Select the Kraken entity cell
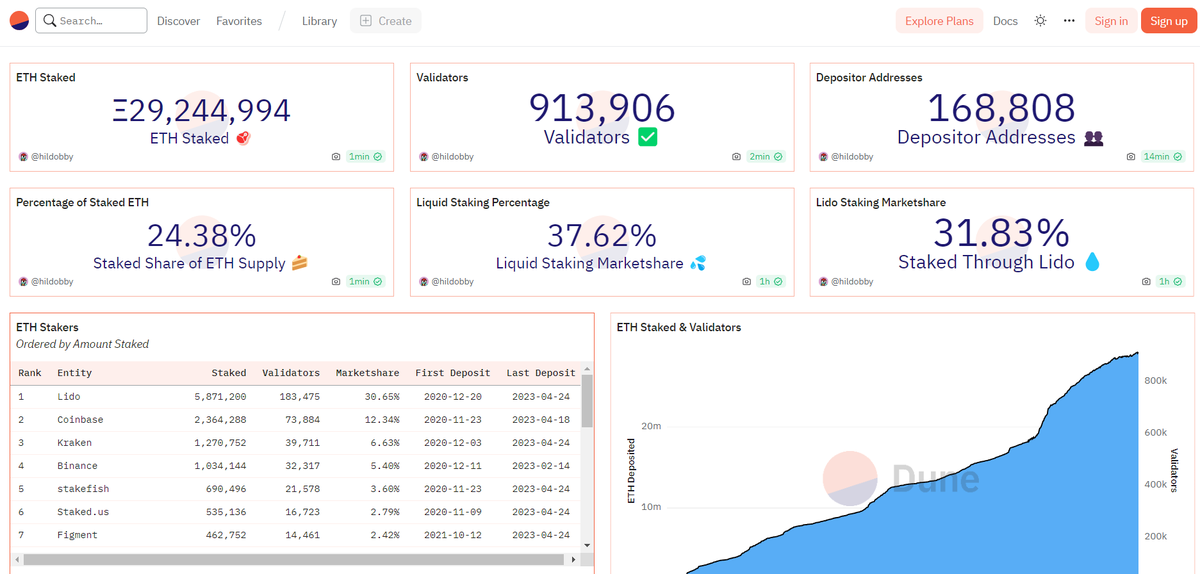 click(75, 443)
